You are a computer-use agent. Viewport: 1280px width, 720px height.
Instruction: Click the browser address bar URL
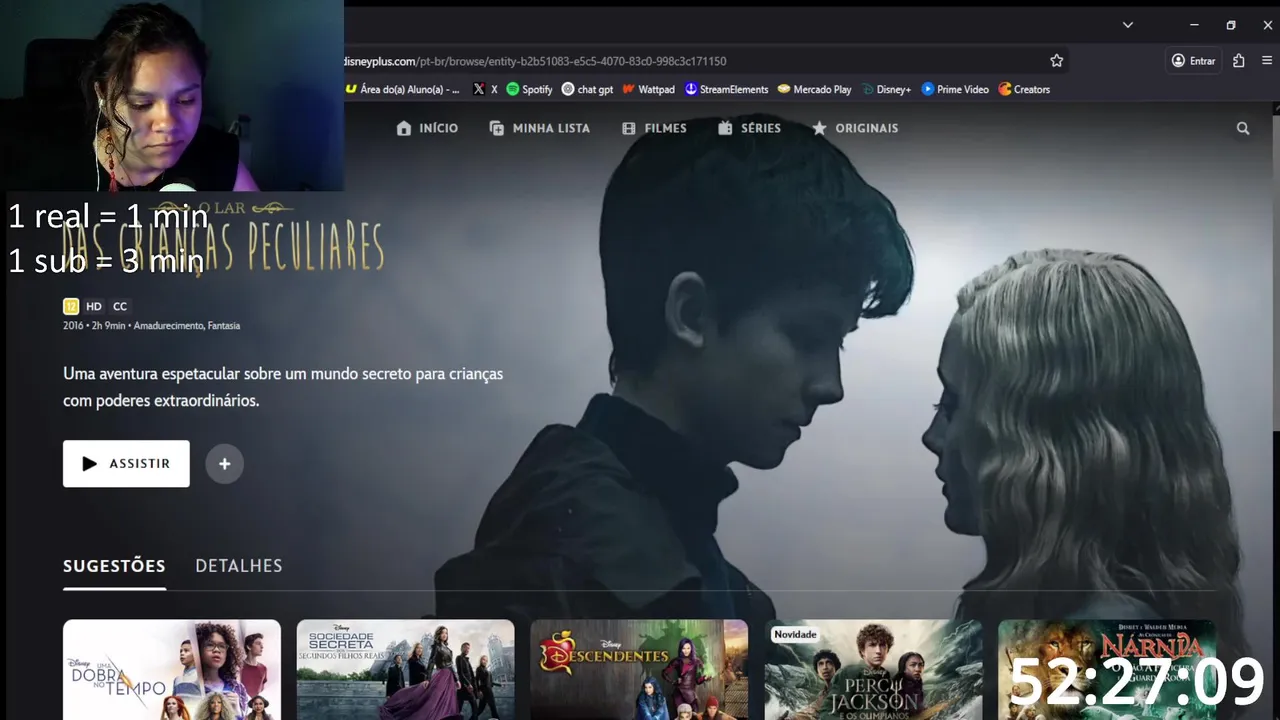tap(535, 61)
